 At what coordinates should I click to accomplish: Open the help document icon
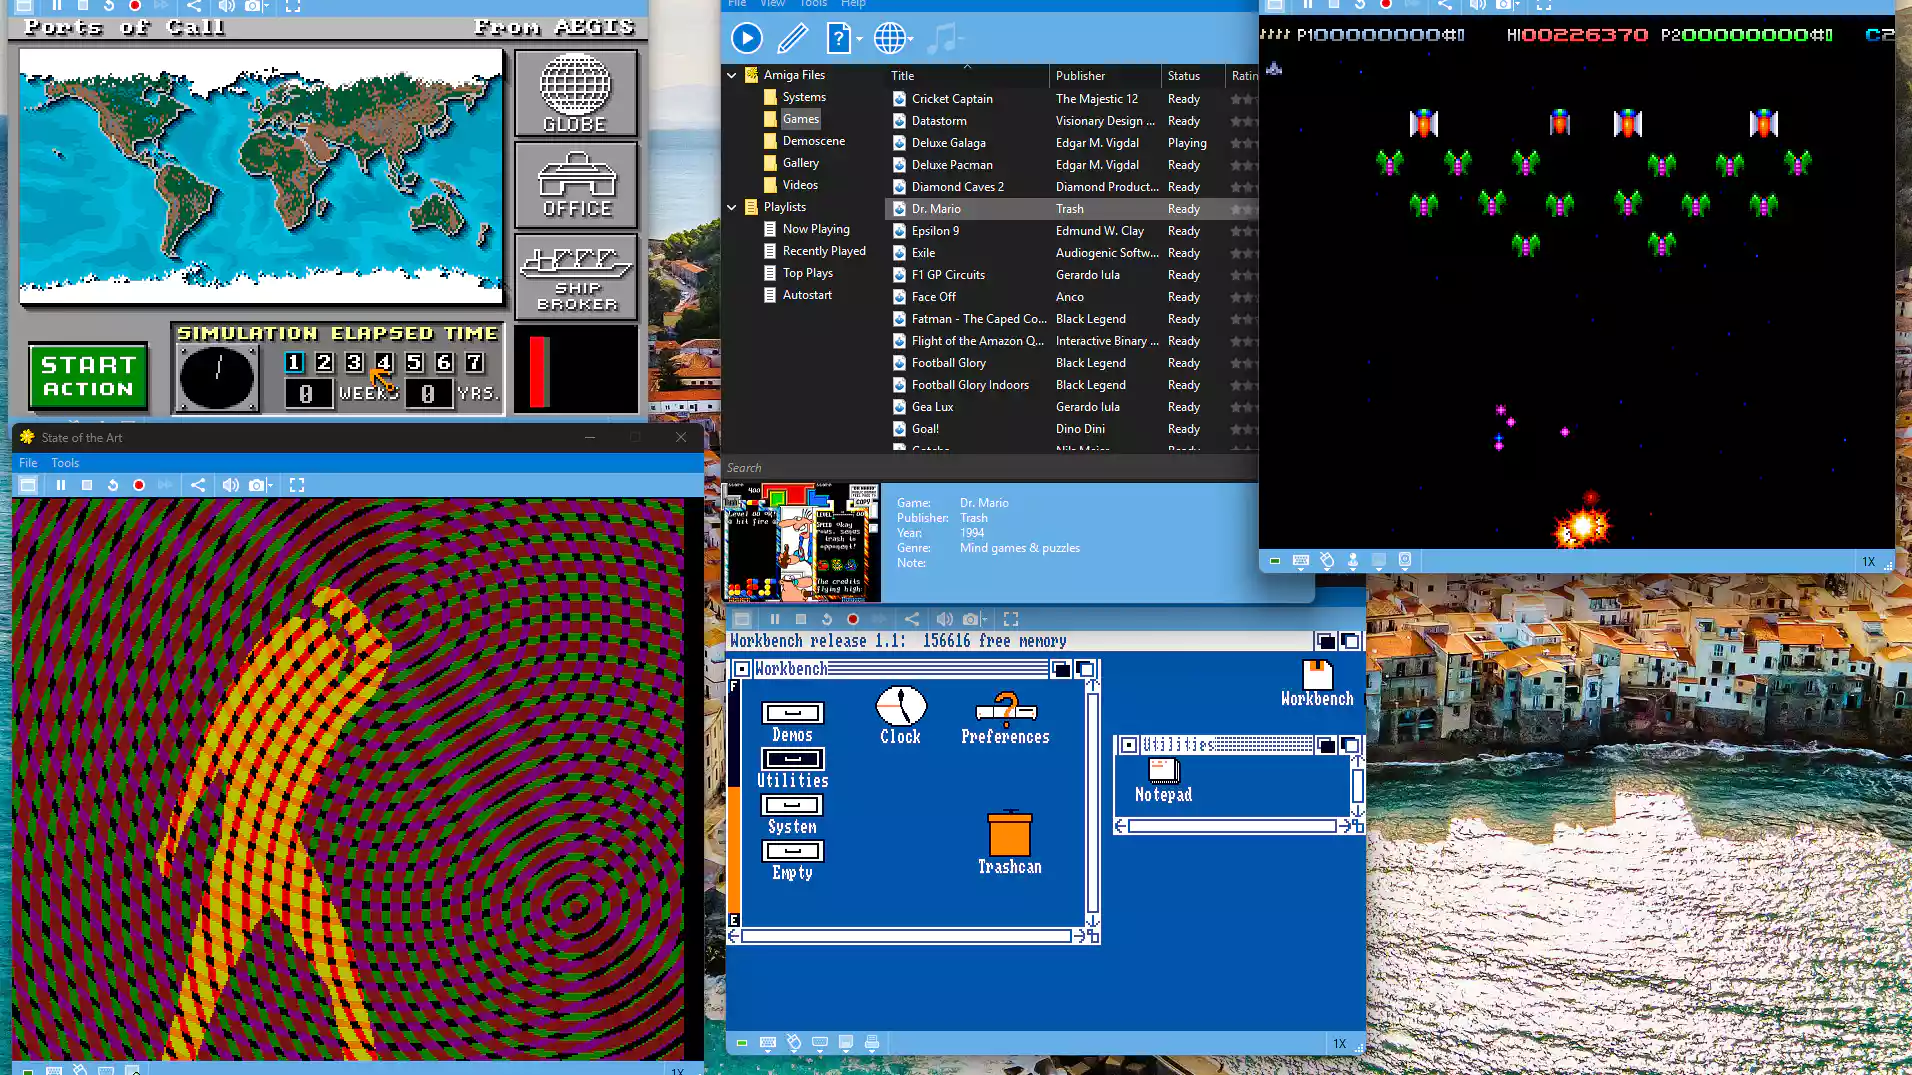838,39
